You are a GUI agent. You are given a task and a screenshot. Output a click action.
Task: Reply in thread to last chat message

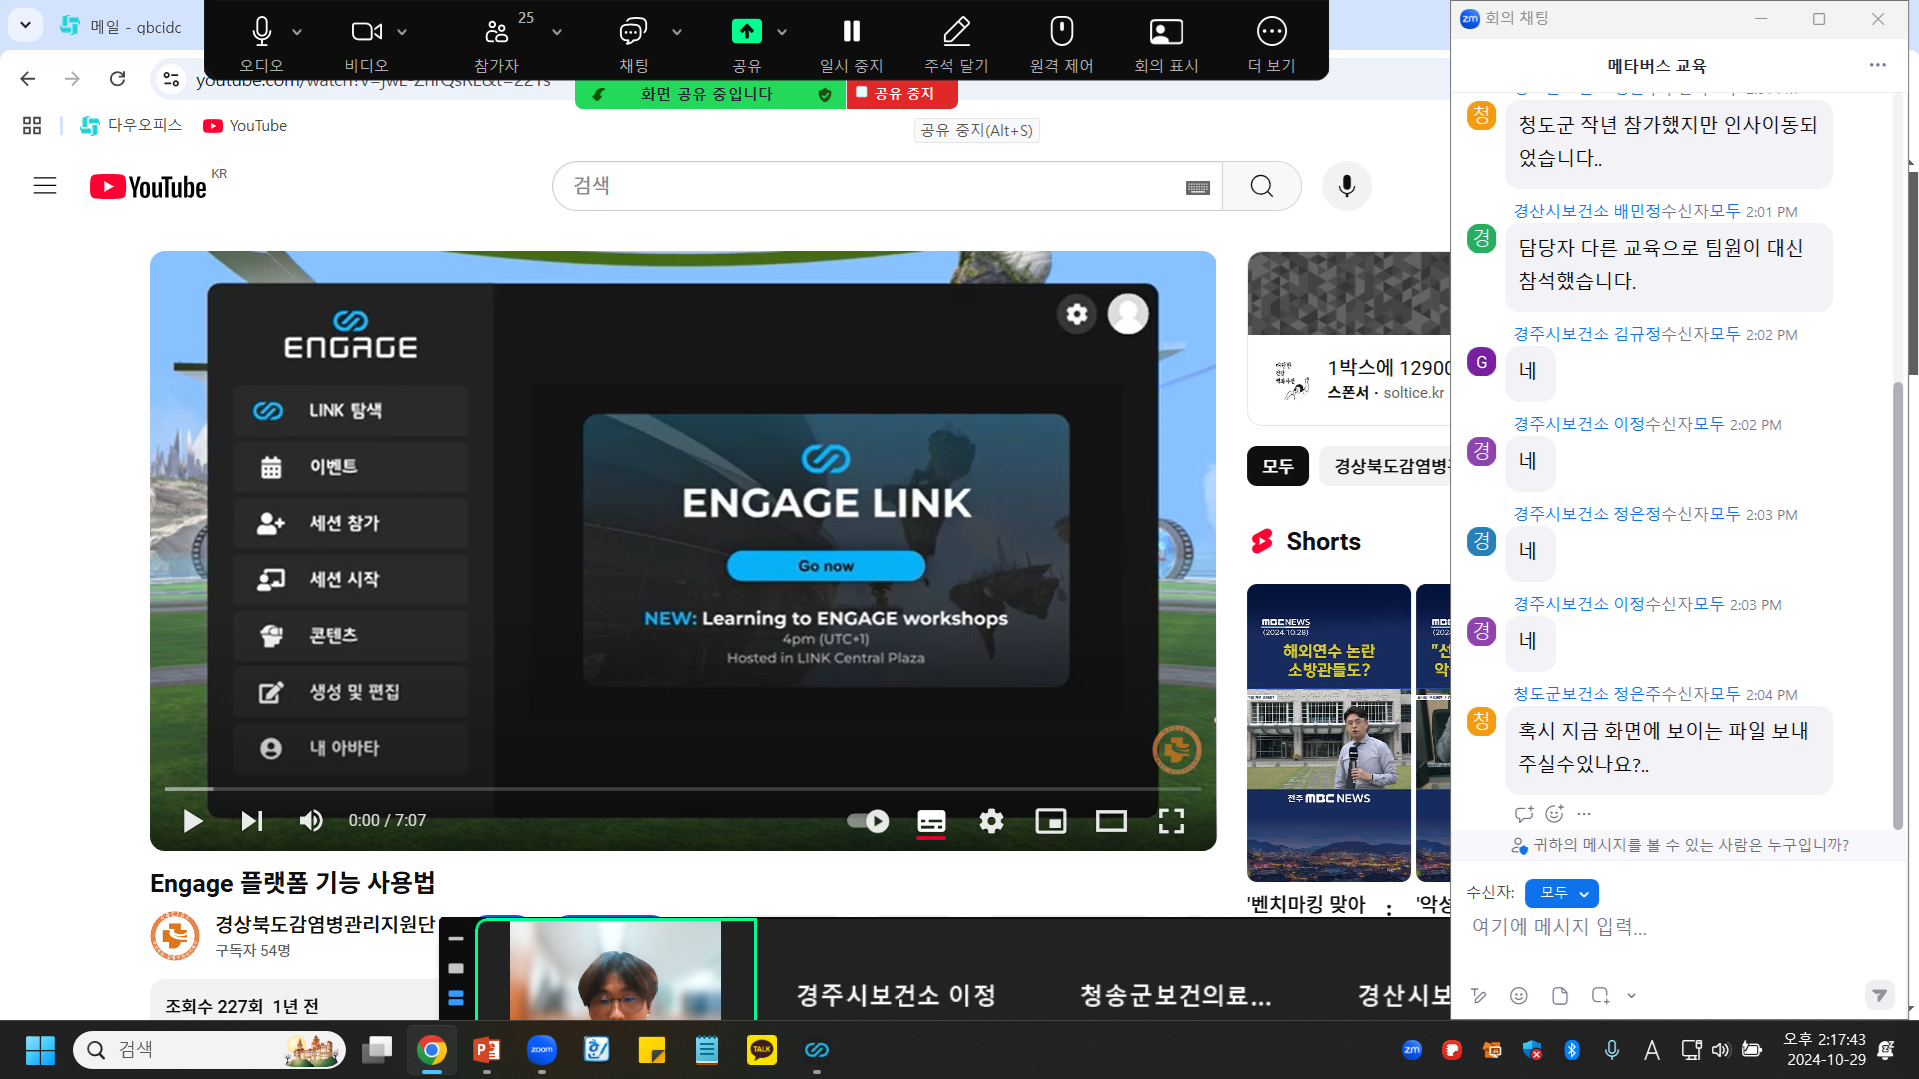pos(1523,813)
